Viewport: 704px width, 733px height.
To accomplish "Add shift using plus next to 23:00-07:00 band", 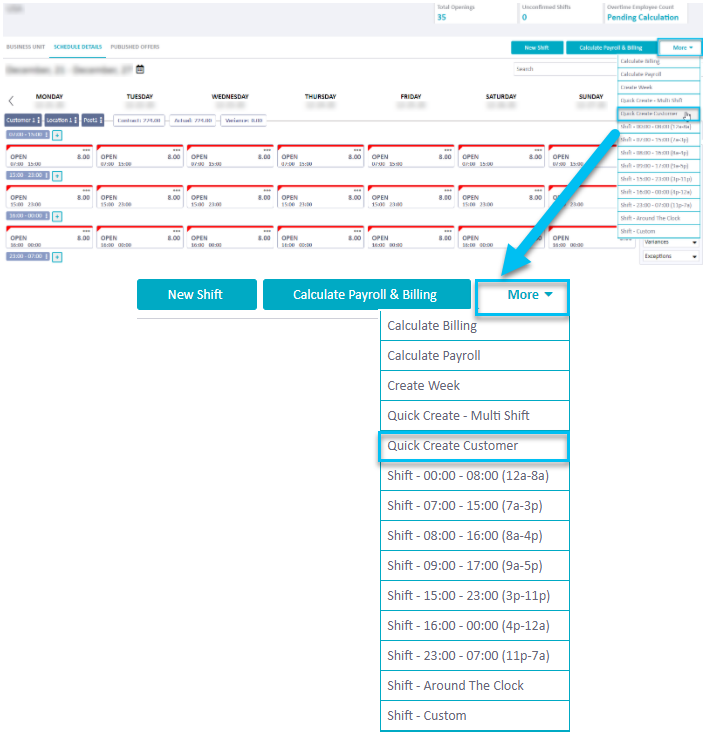I will (57, 257).
